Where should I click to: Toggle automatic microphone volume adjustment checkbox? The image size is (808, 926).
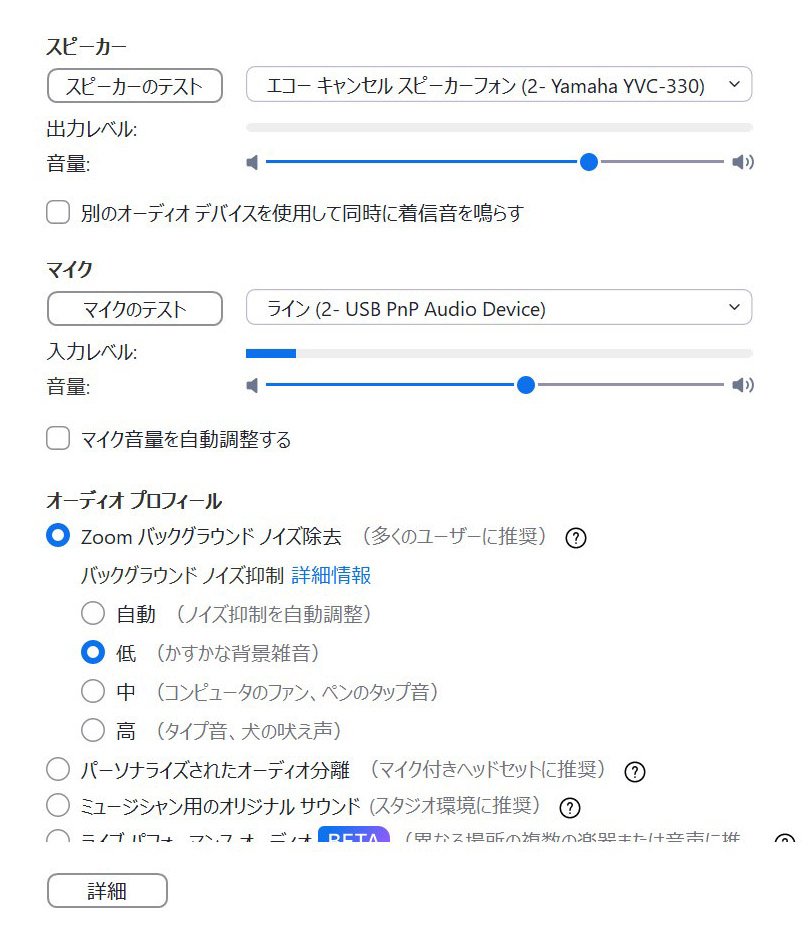(59, 439)
